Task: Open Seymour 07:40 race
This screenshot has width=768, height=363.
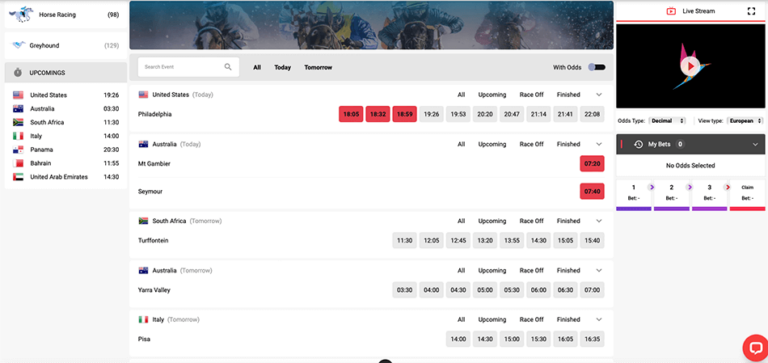Action: click(592, 191)
